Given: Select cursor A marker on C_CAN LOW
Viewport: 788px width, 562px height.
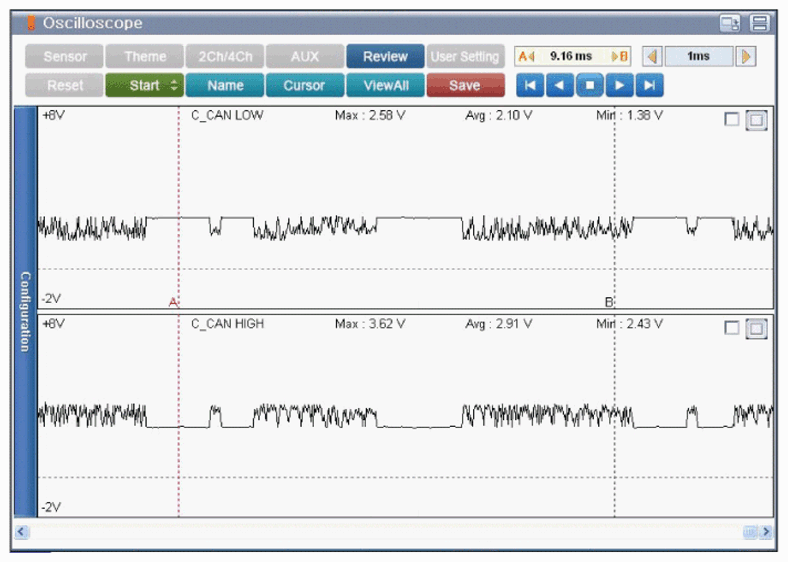Looking at the screenshot, I should pyautogui.click(x=173, y=302).
